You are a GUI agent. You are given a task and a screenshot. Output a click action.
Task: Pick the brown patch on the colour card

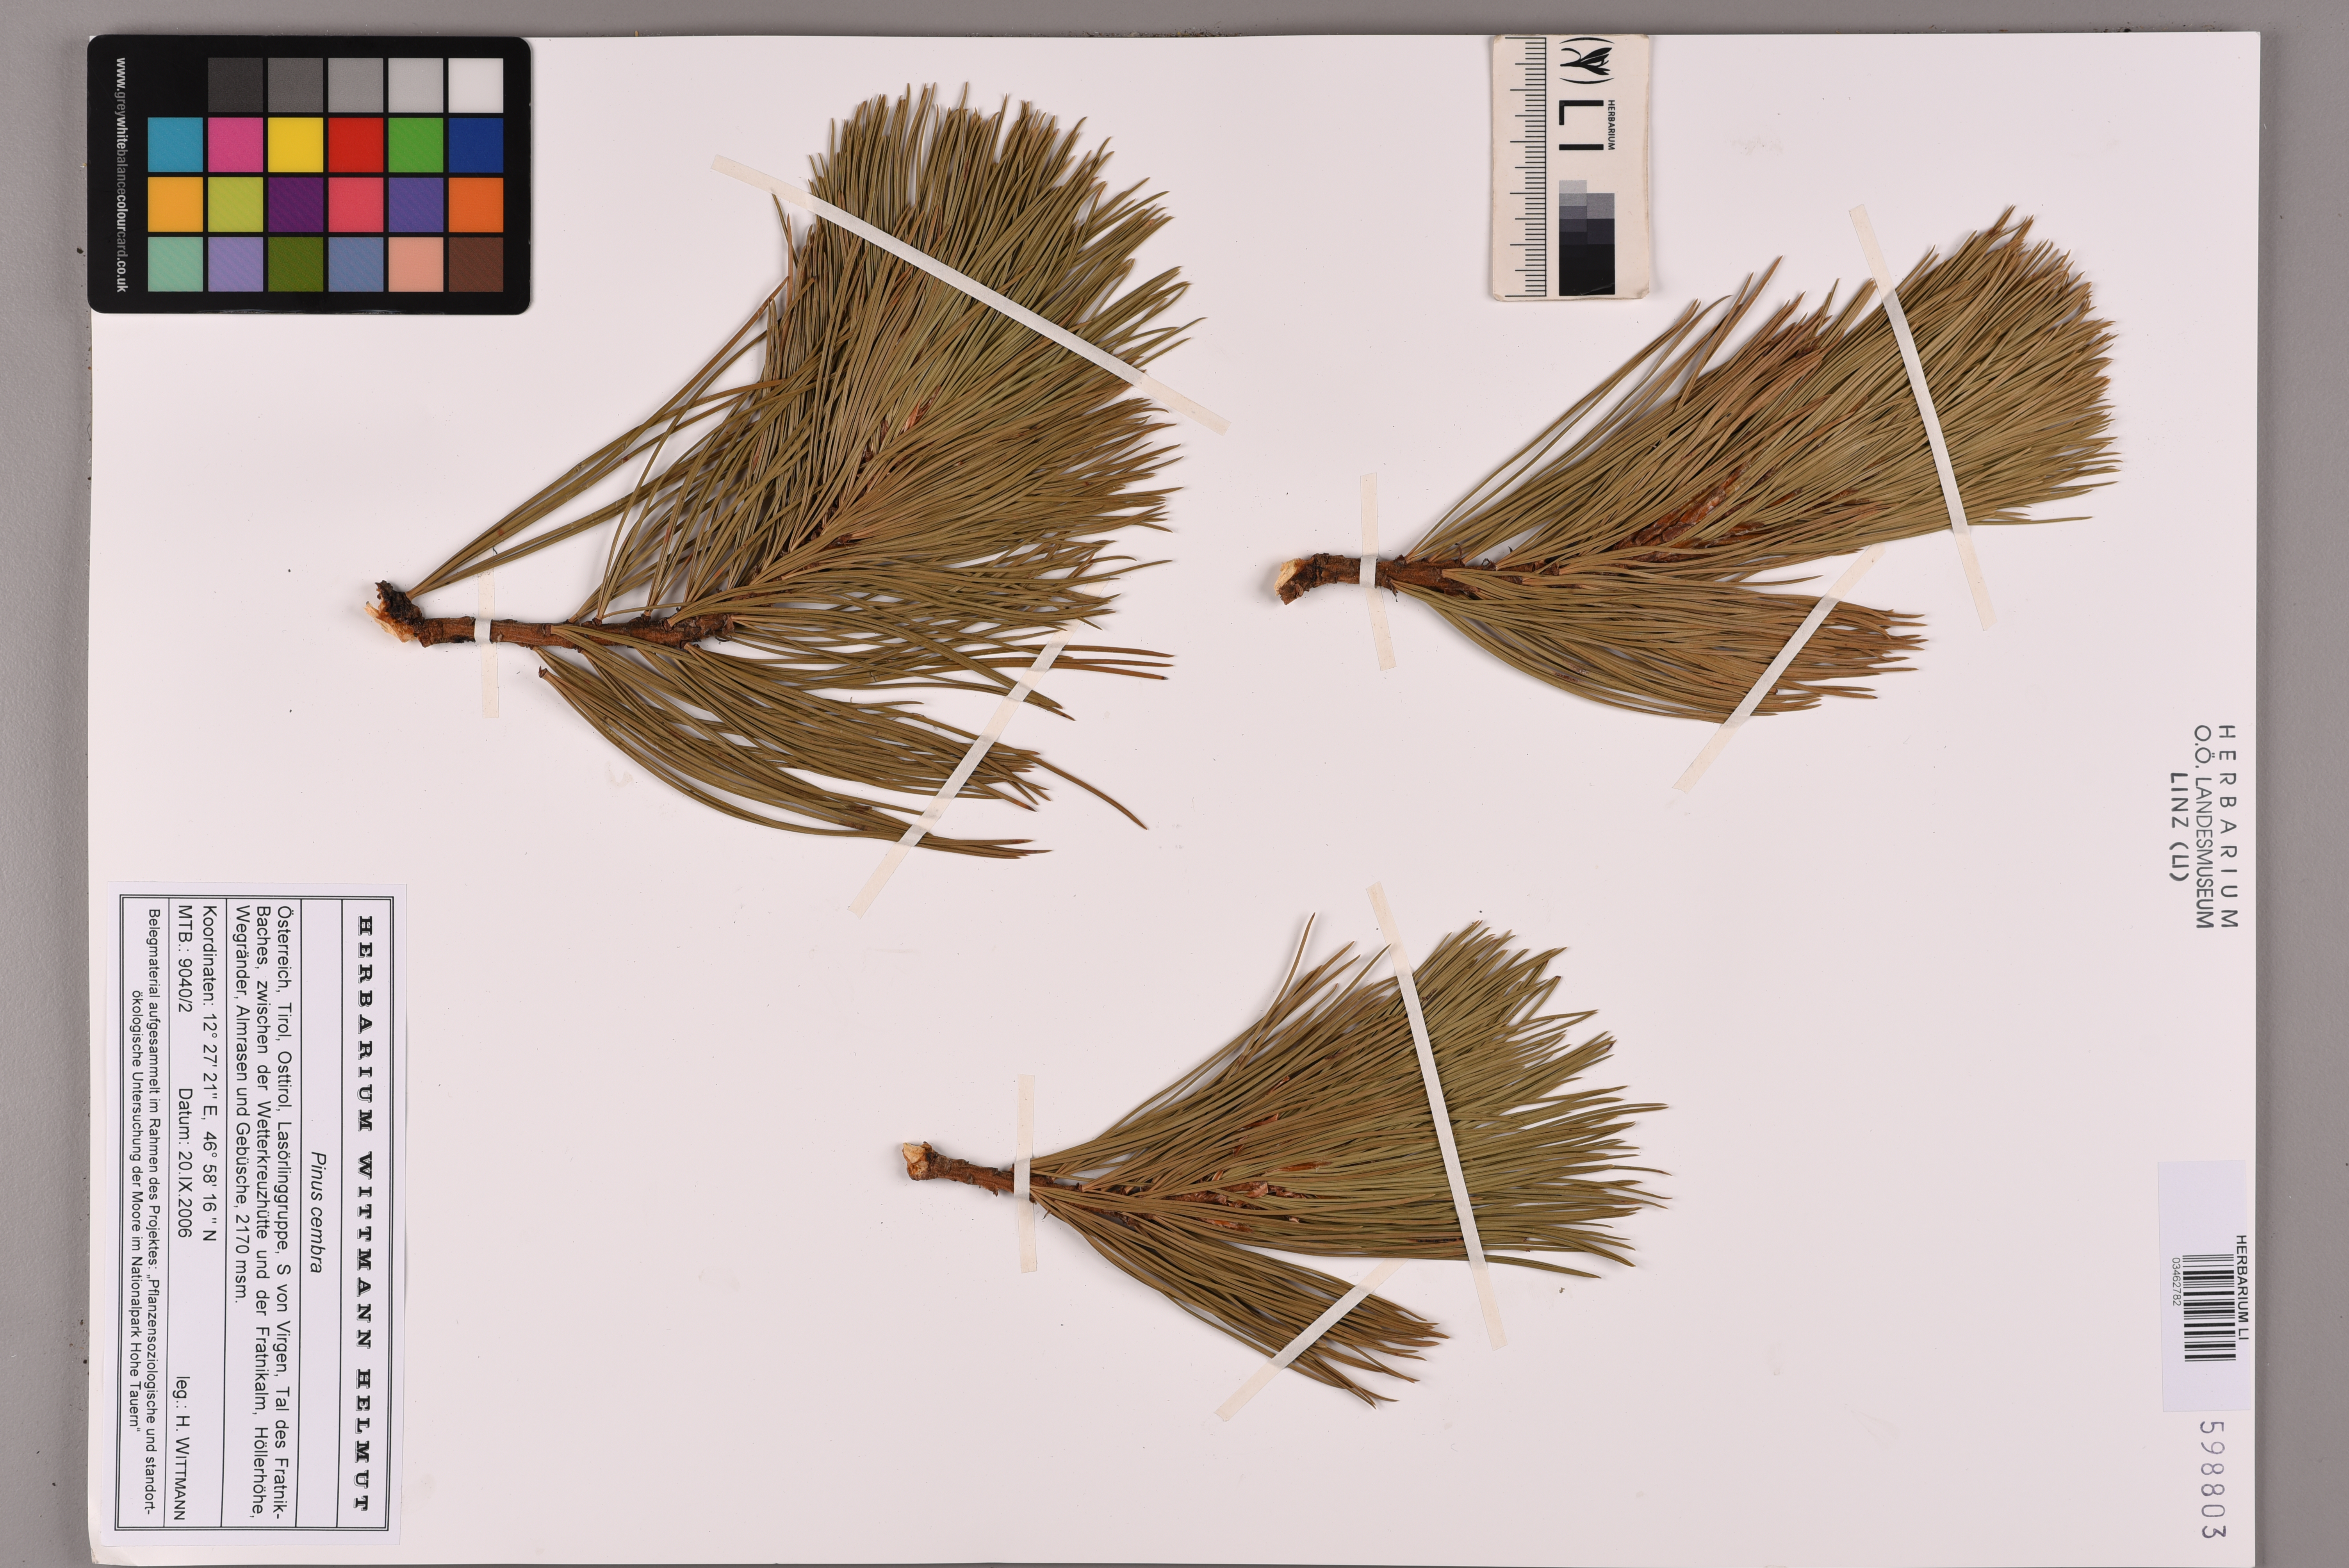pyautogui.click(x=475, y=264)
